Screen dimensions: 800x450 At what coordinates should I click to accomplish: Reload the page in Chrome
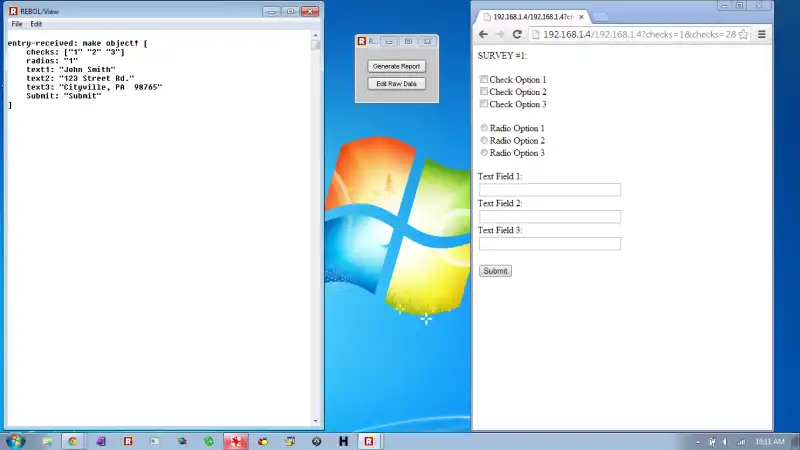517,34
